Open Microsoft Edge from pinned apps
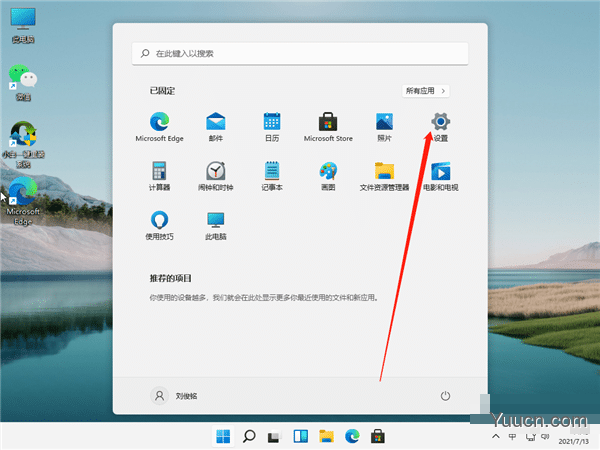Image resolution: width=600 pixels, height=450 pixels. tap(159, 126)
